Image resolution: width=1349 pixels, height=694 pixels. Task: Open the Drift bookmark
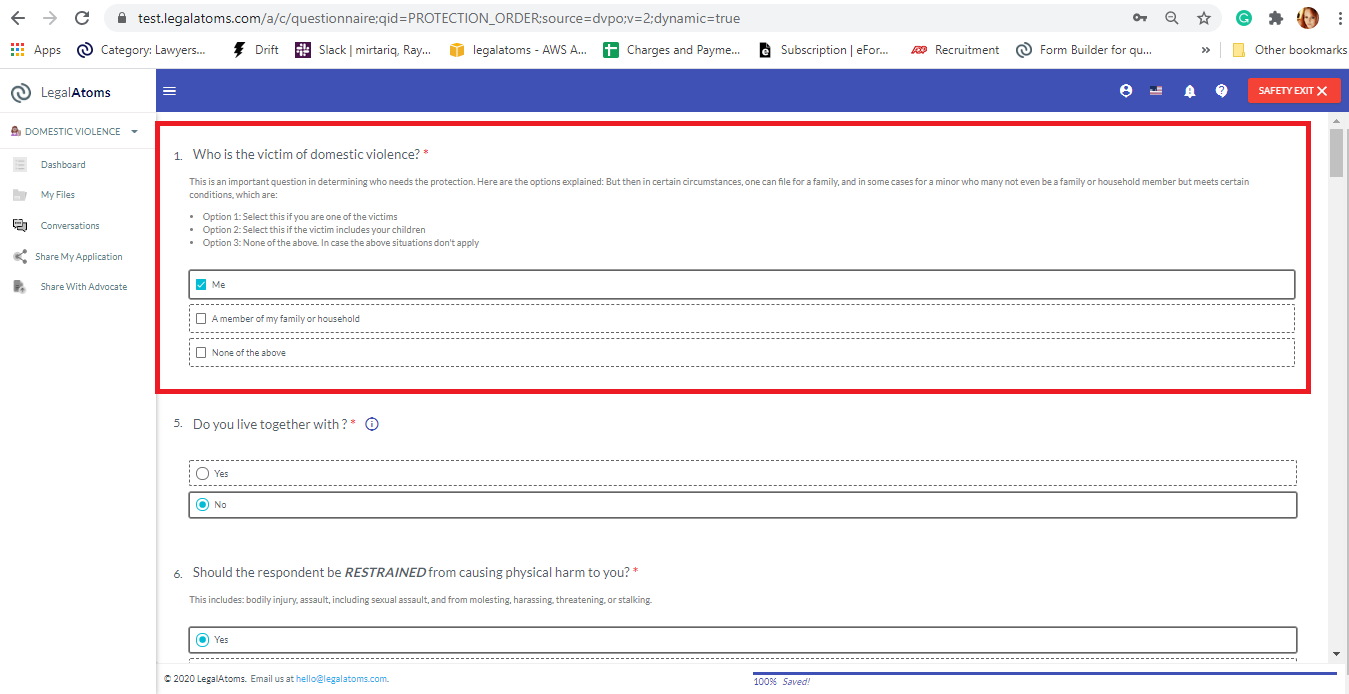(x=256, y=50)
